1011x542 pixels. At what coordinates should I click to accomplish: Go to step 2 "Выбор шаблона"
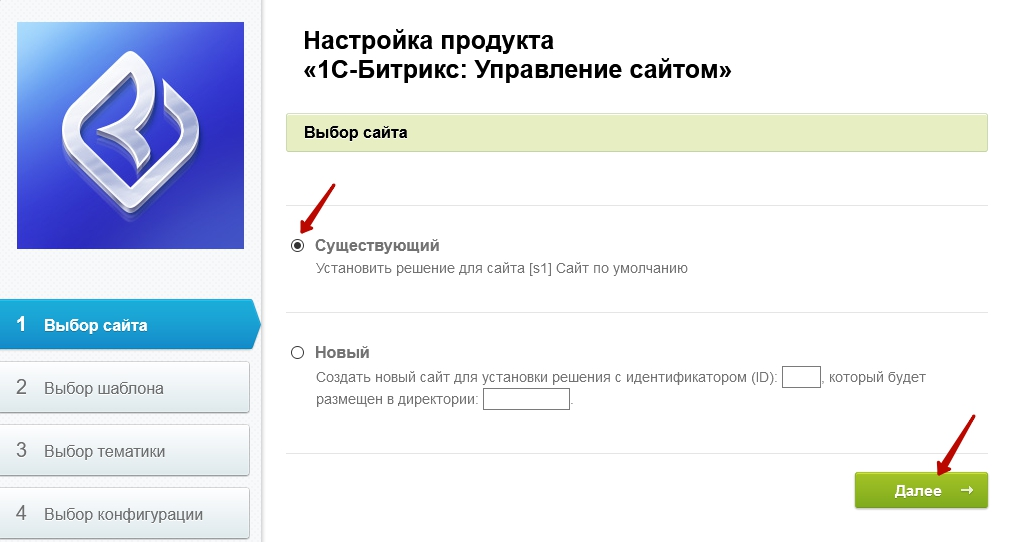tap(124, 387)
